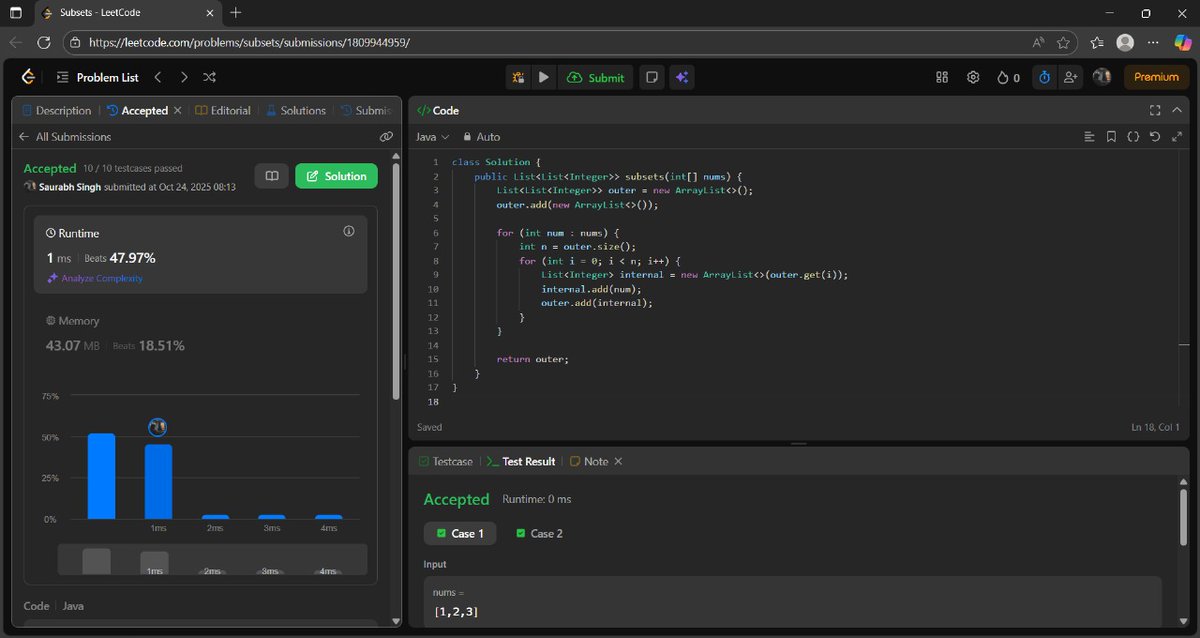This screenshot has width=1200, height=638.
Task: Expand the editor with diagonal arrows icon
Action: pos(1176,137)
